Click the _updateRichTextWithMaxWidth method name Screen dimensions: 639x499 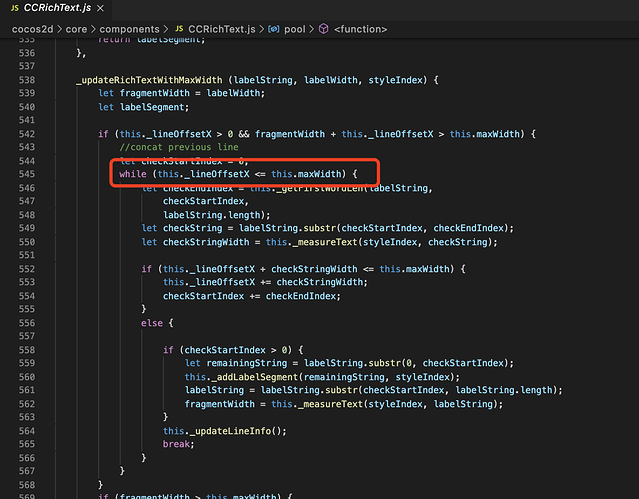(149, 80)
